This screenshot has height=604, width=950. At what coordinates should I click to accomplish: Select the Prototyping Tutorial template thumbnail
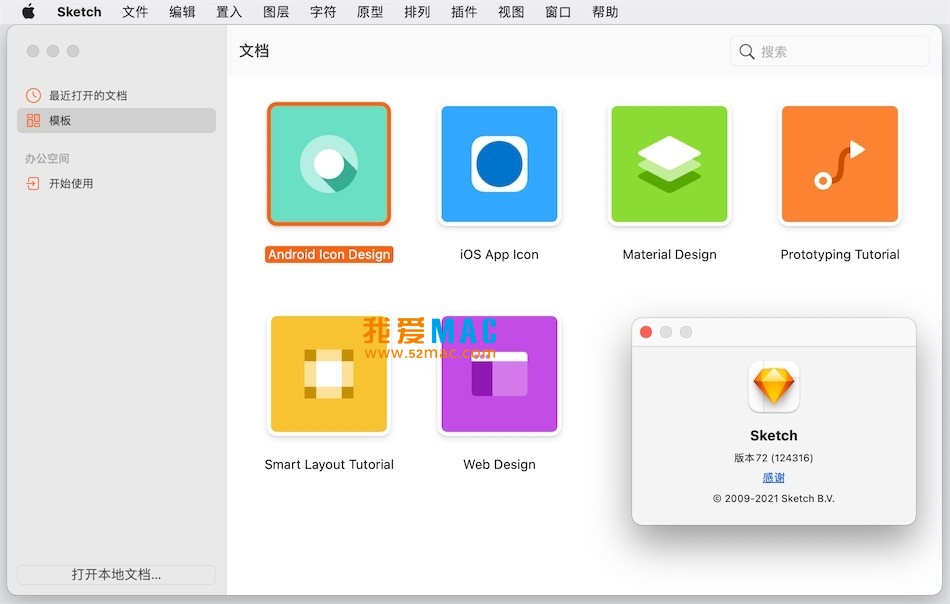pyautogui.click(x=840, y=164)
